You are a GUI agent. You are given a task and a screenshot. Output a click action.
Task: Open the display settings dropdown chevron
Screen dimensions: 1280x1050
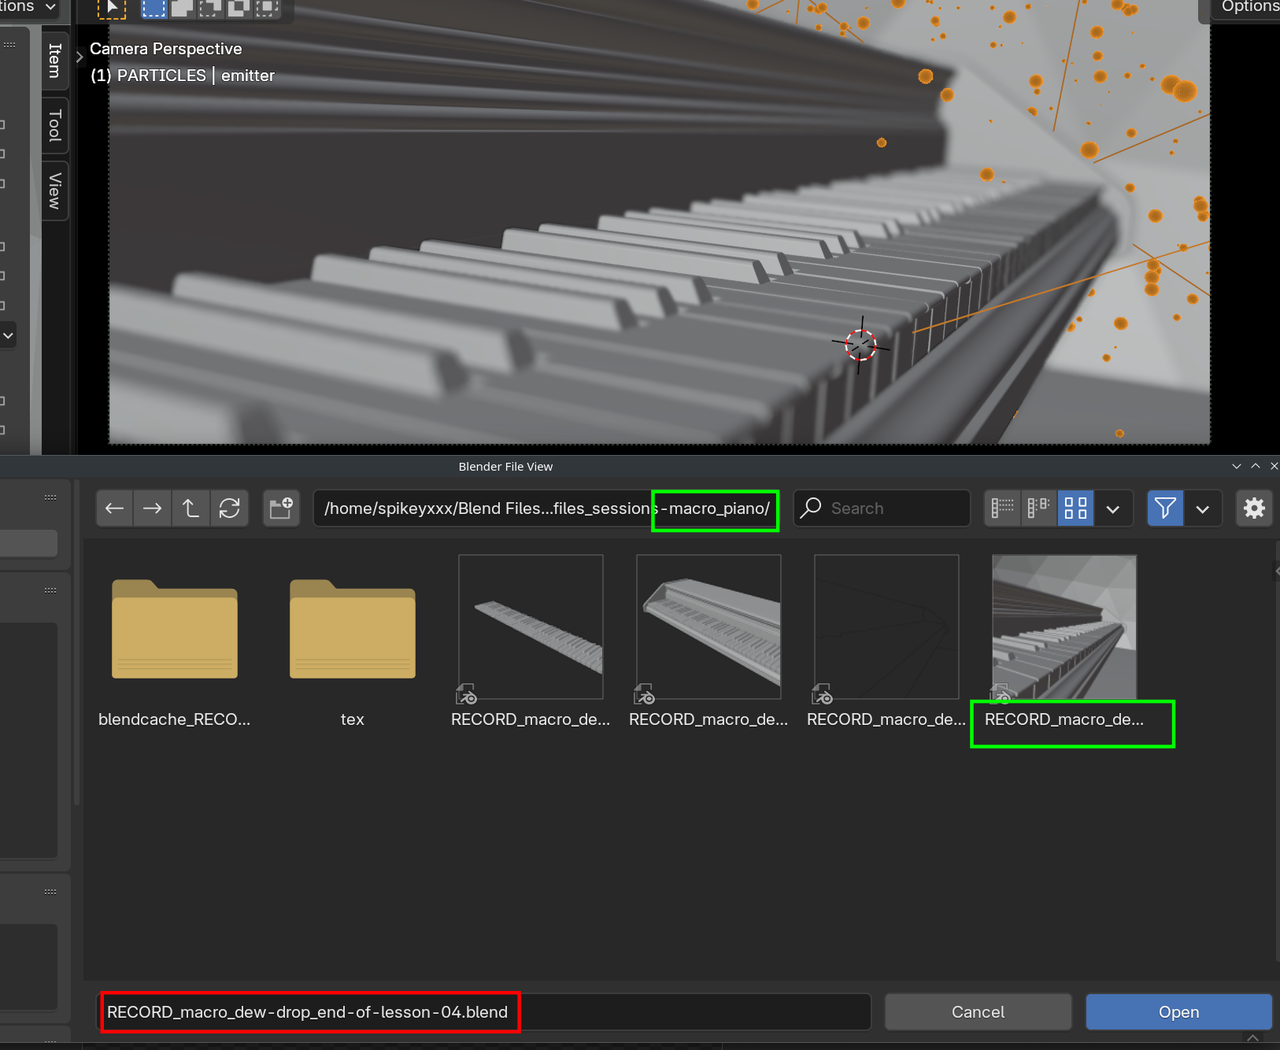point(1114,508)
